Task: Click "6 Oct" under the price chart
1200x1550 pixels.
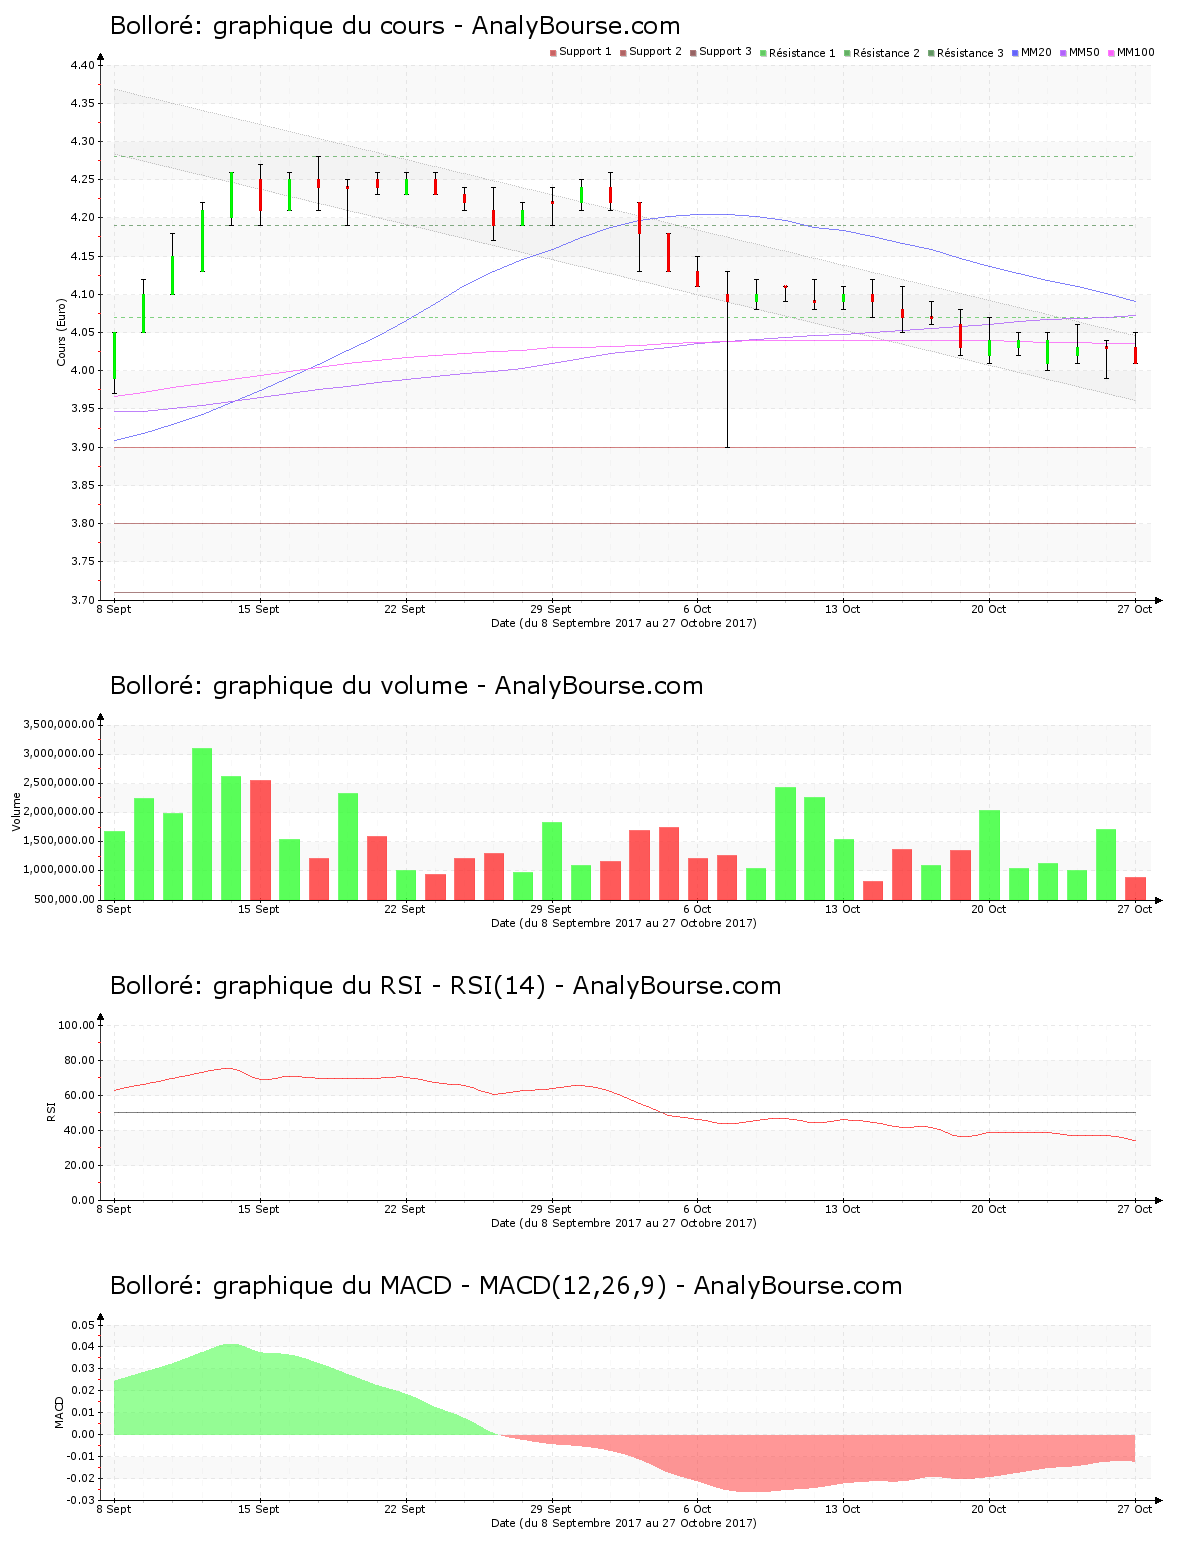Action: (697, 609)
